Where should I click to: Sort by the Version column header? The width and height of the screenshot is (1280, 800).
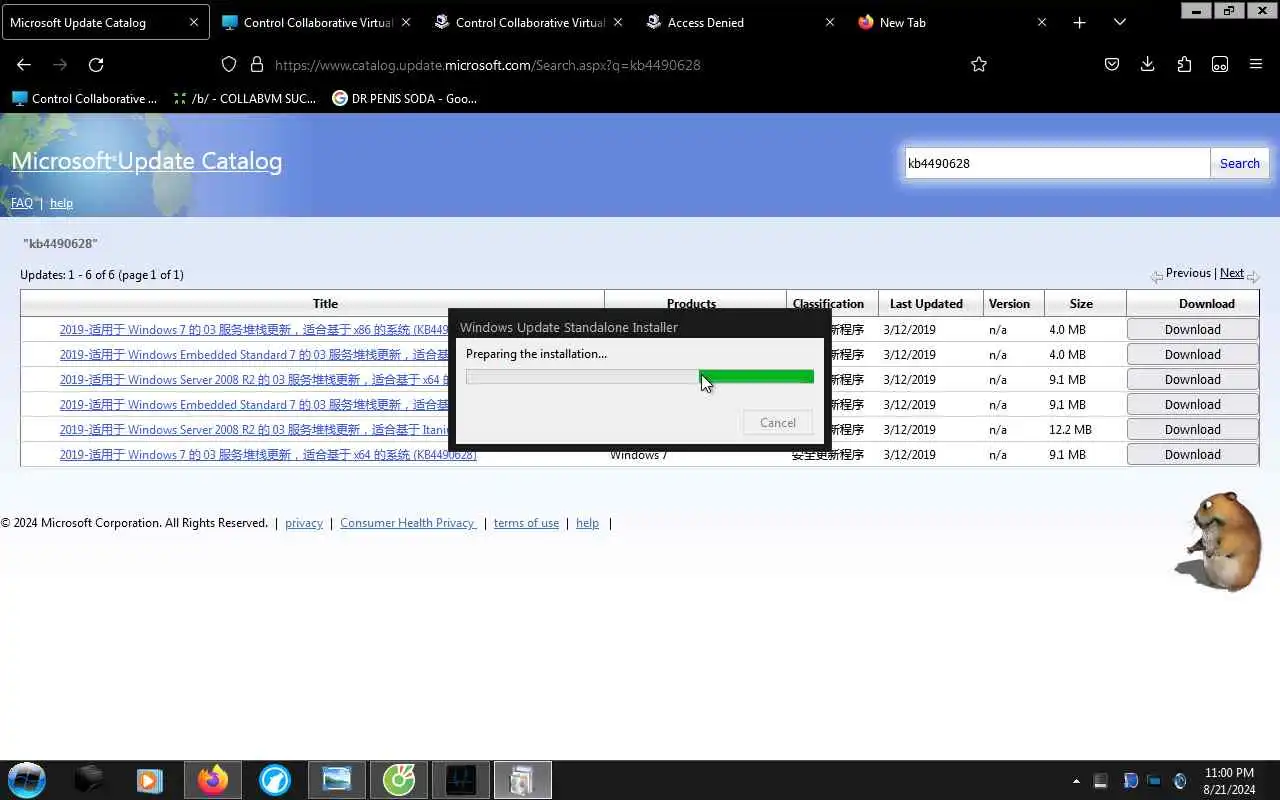click(1009, 303)
